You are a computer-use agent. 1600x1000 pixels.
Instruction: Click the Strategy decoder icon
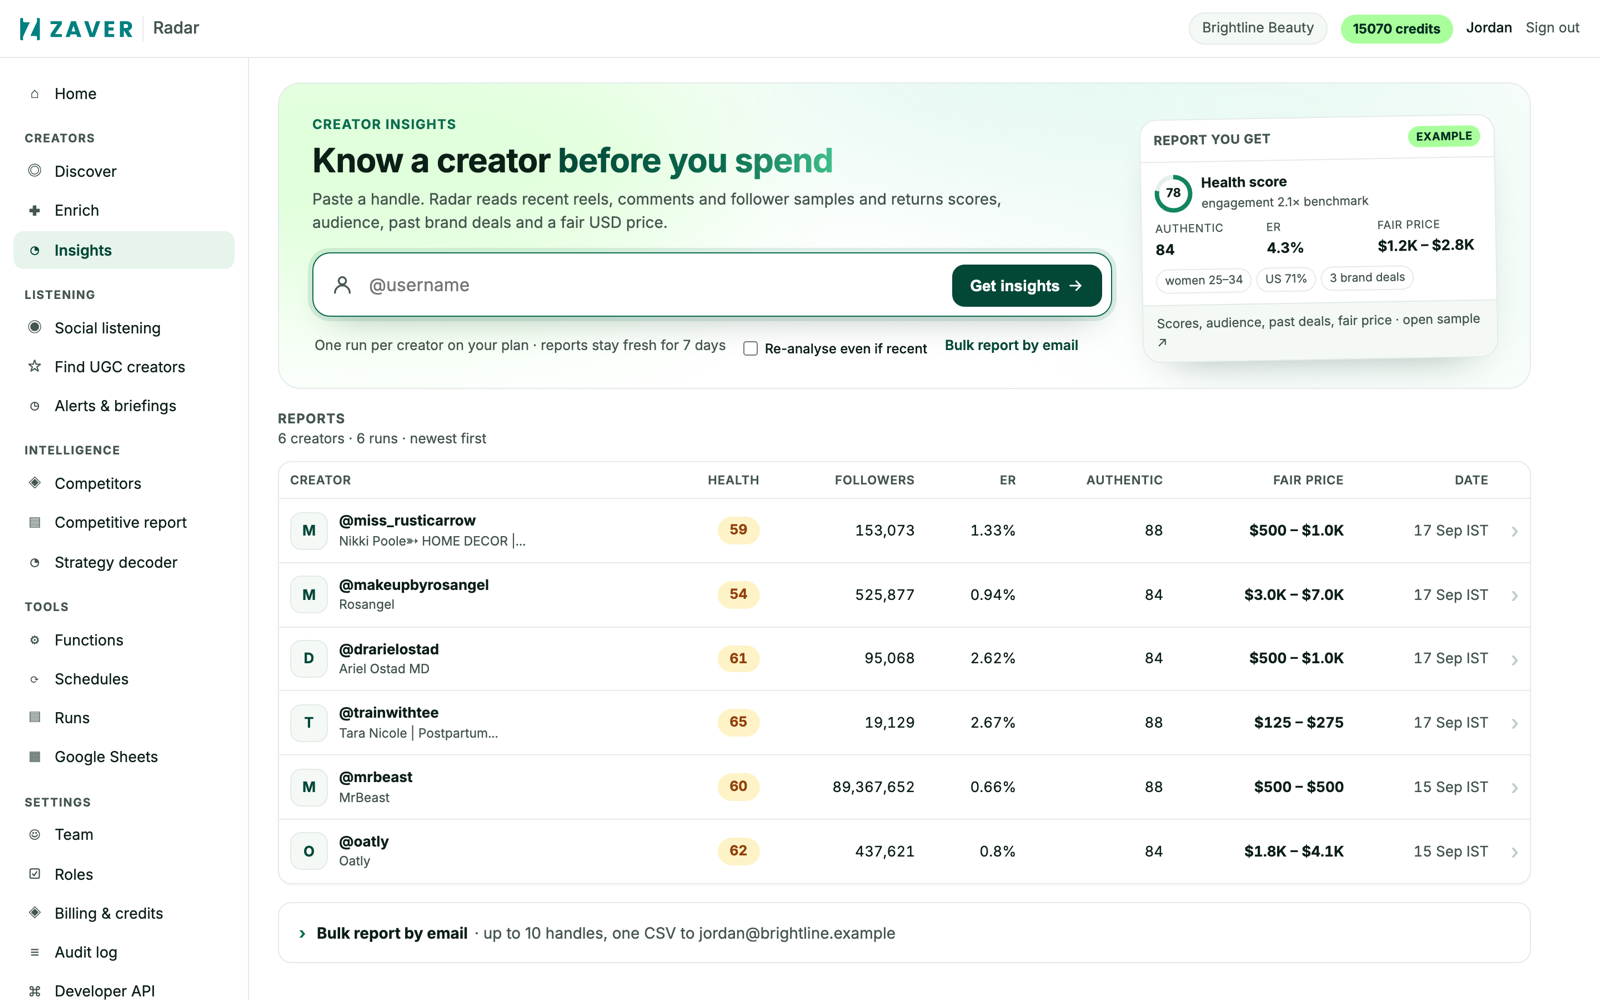(35, 562)
